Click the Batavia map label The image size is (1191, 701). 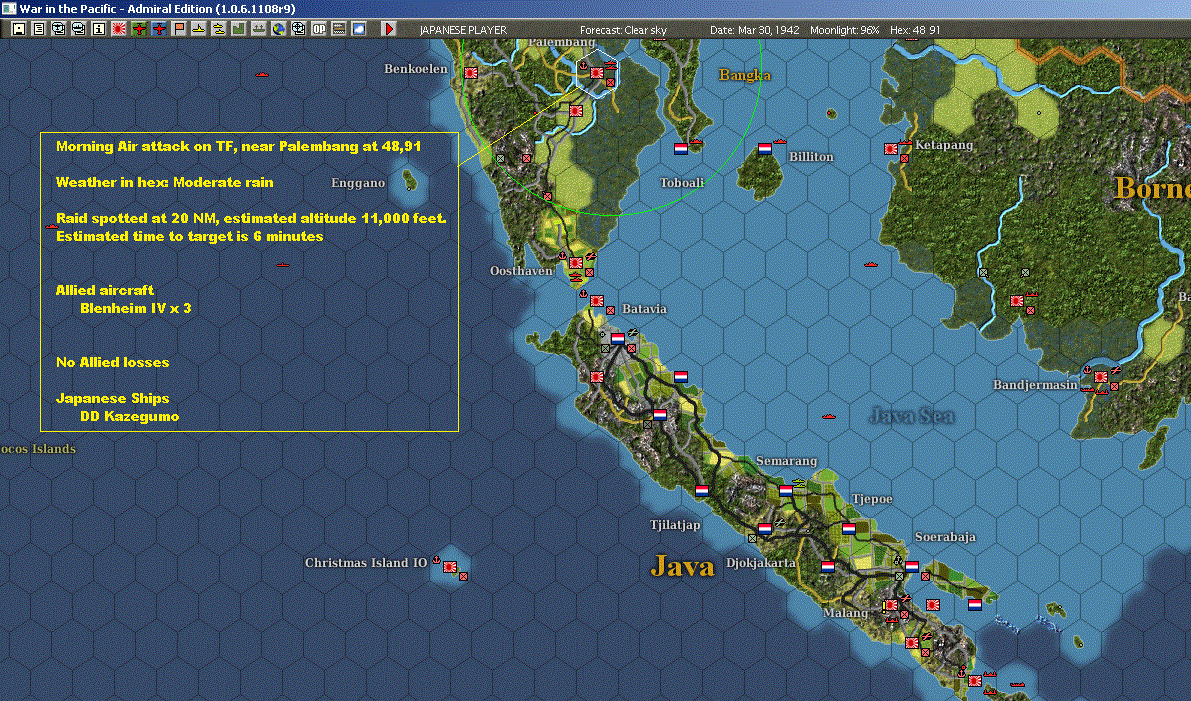coord(644,308)
